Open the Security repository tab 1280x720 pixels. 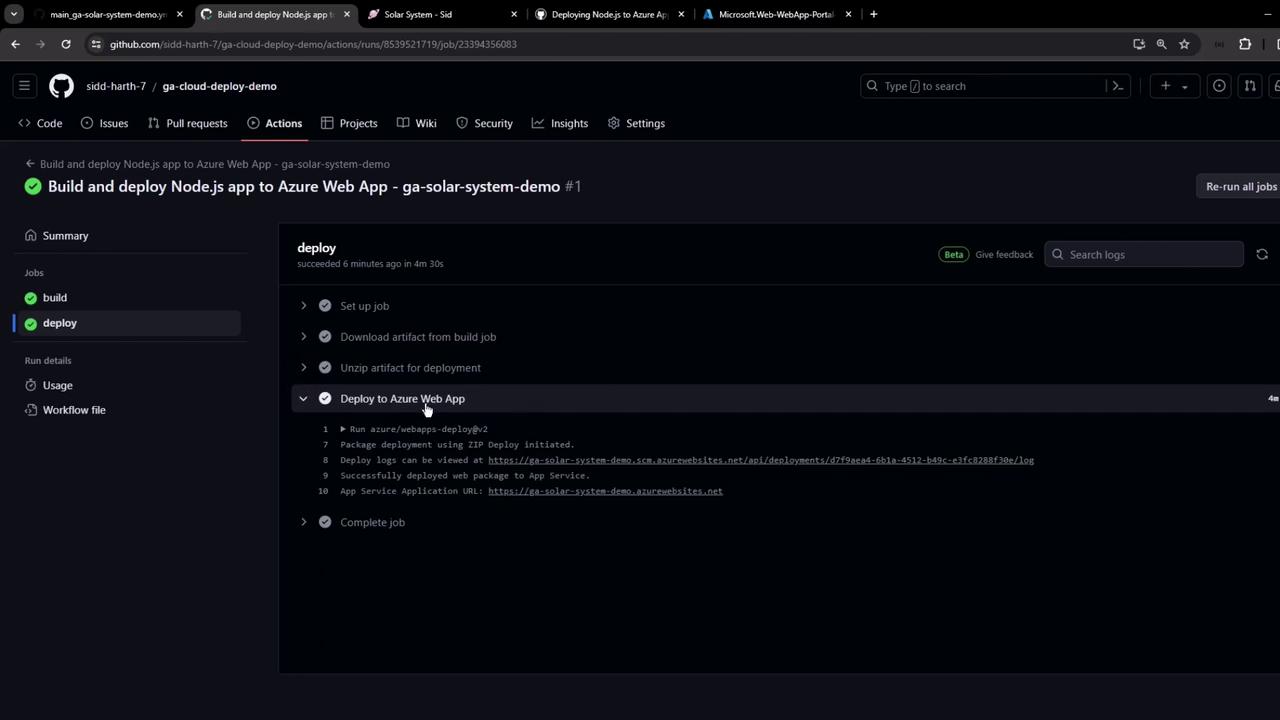pyautogui.click(x=484, y=123)
